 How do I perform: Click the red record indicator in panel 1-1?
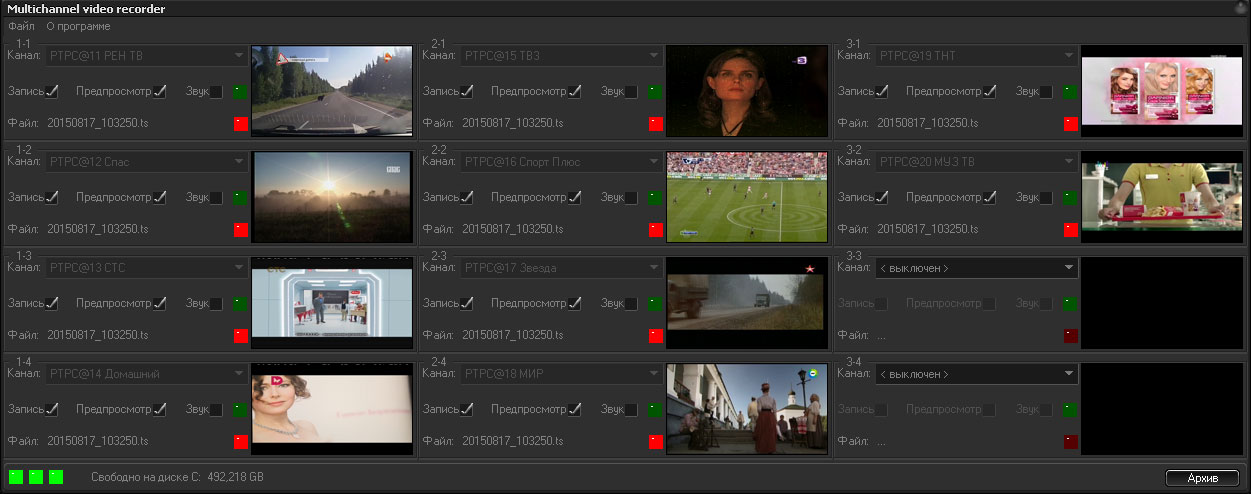point(240,124)
